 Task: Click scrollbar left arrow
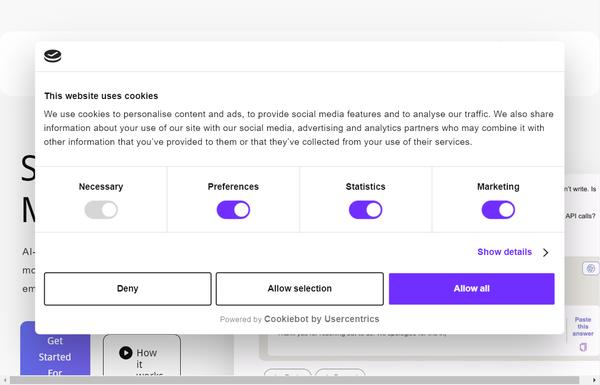pyautogui.click(x=5, y=380)
